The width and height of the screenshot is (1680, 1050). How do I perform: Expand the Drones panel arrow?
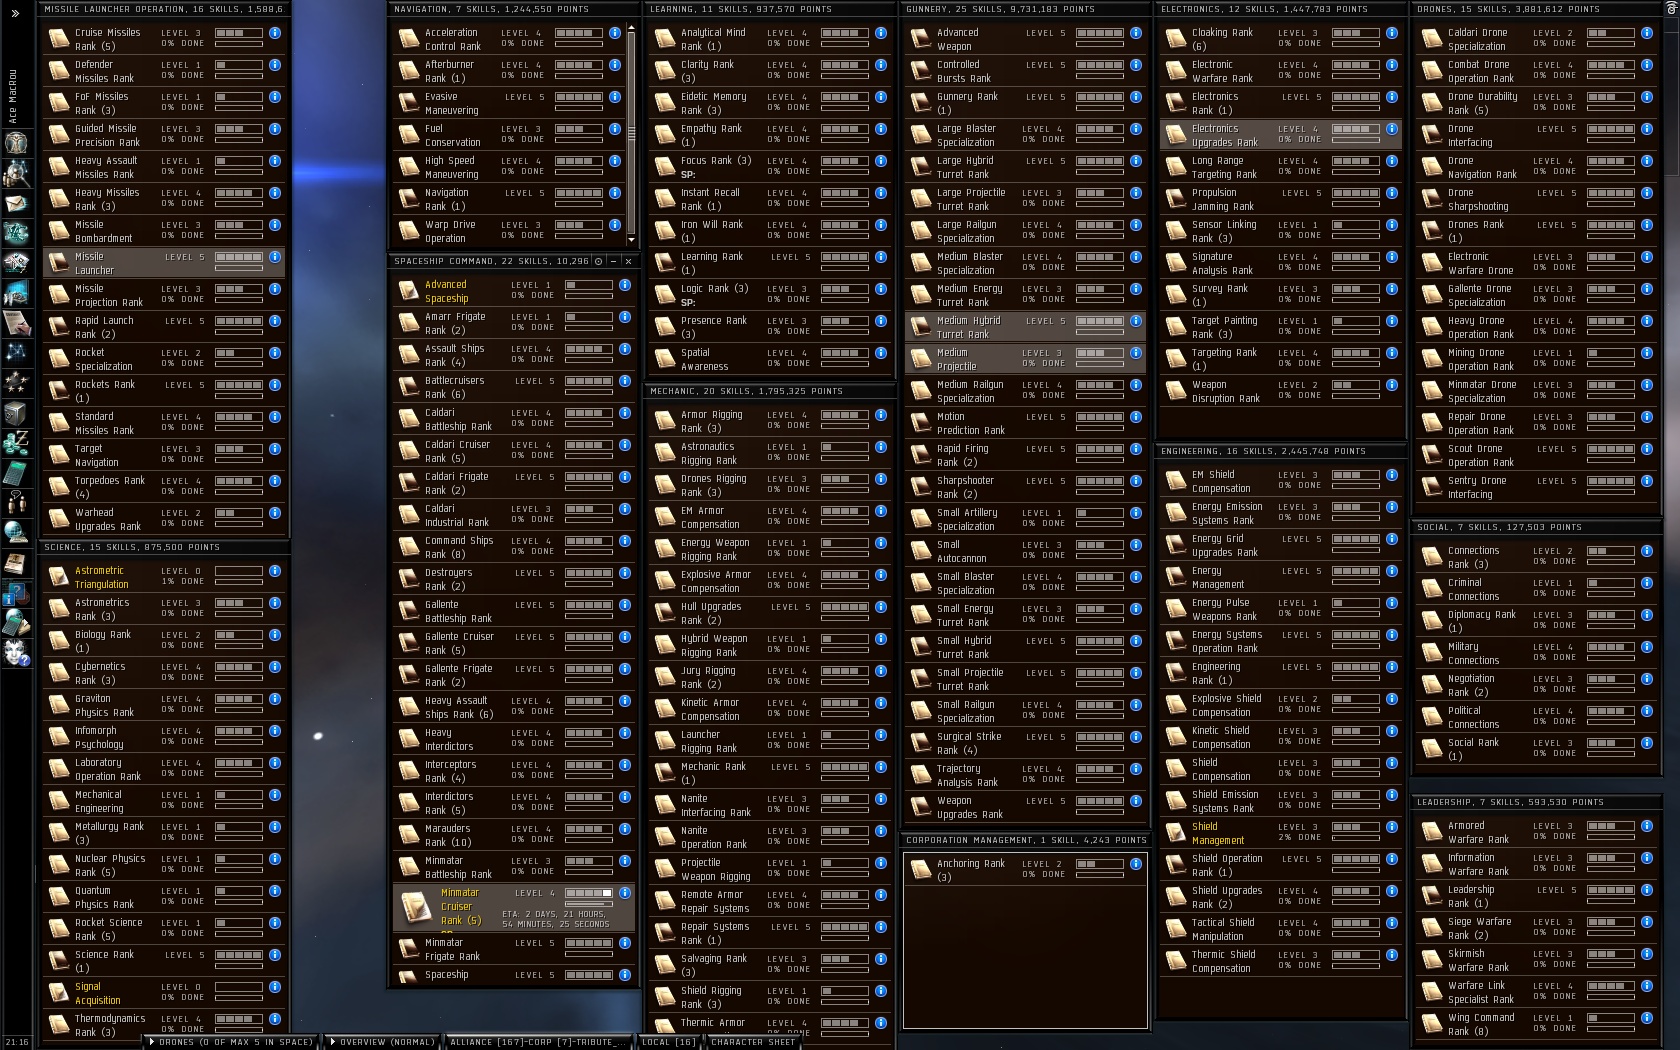(152, 1042)
